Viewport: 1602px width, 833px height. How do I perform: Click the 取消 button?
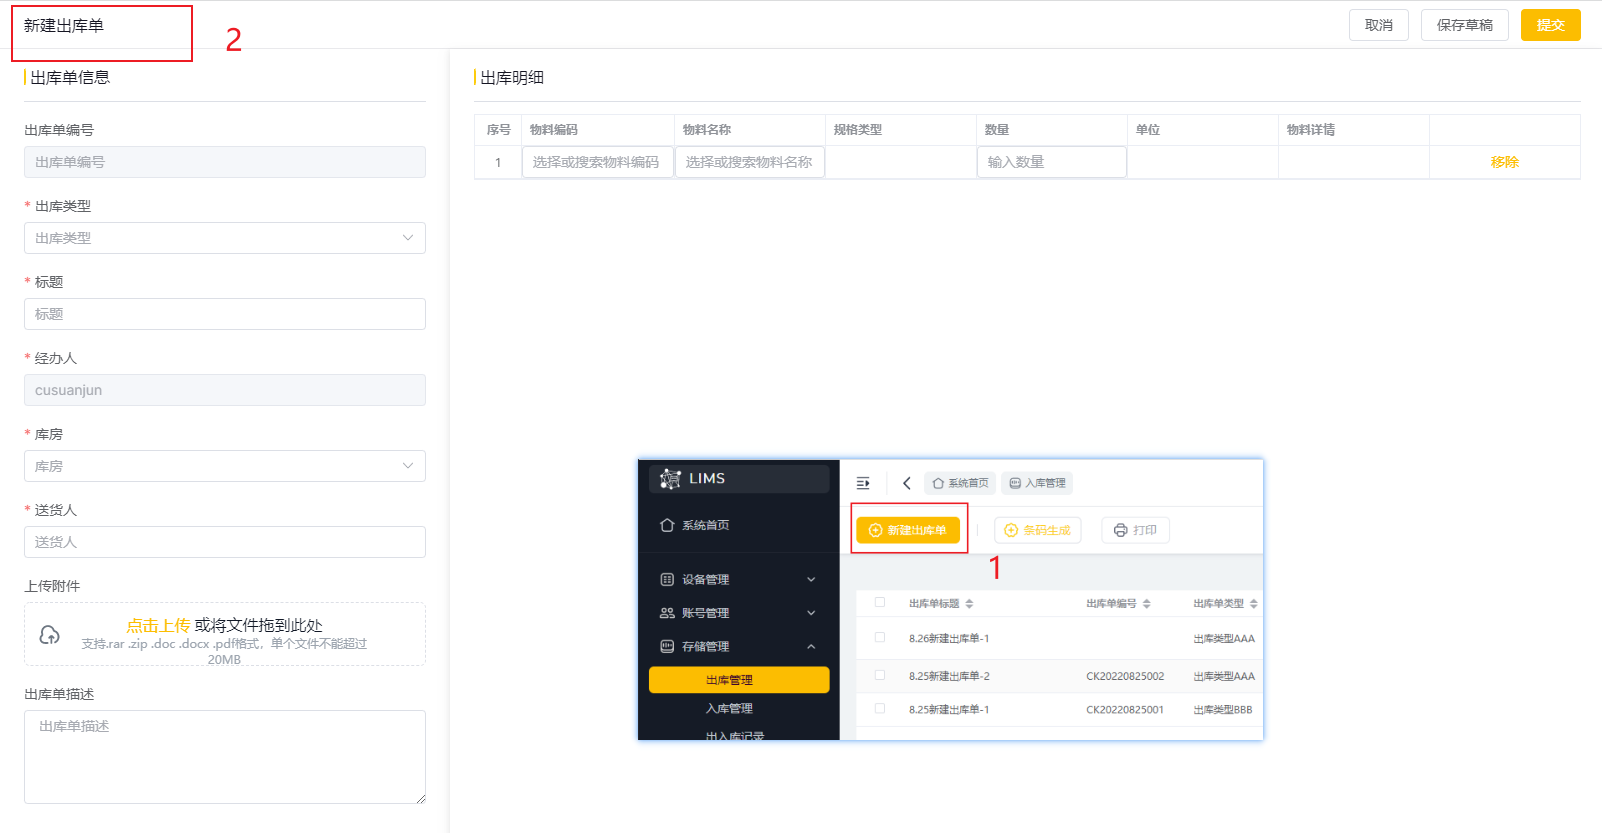pos(1378,25)
